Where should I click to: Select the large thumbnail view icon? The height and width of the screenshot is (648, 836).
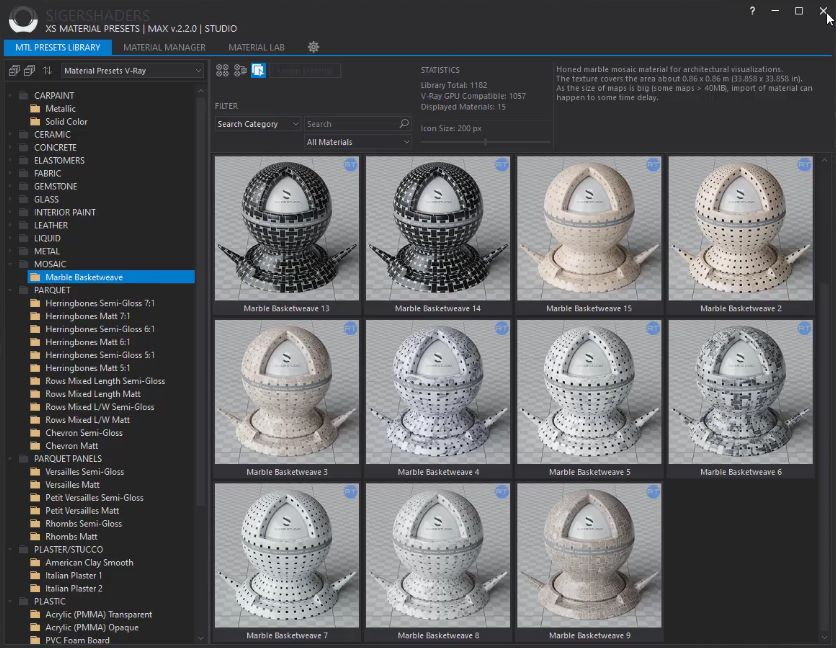[240, 70]
